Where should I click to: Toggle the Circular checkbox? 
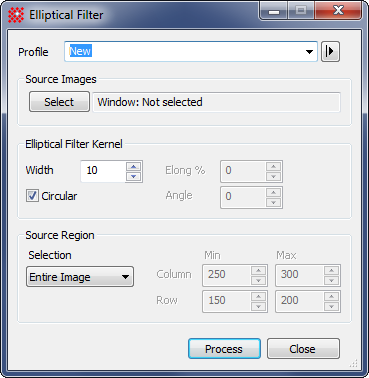click(x=32, y=196)
